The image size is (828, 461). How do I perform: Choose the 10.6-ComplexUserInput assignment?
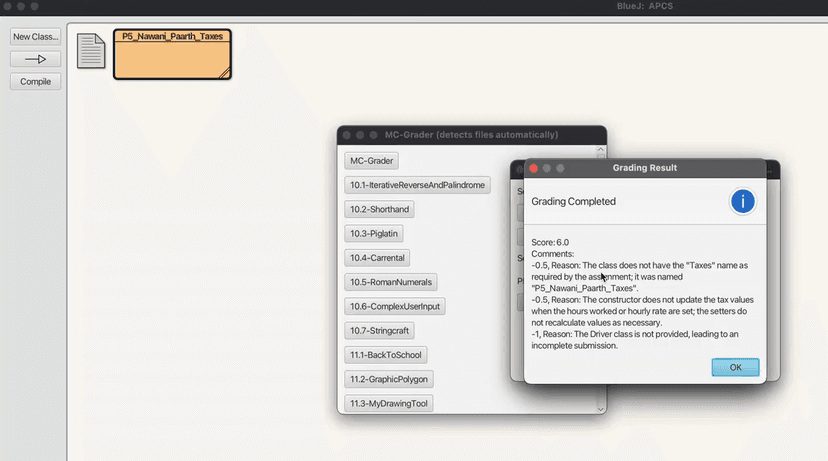click(x=395, y=306)
